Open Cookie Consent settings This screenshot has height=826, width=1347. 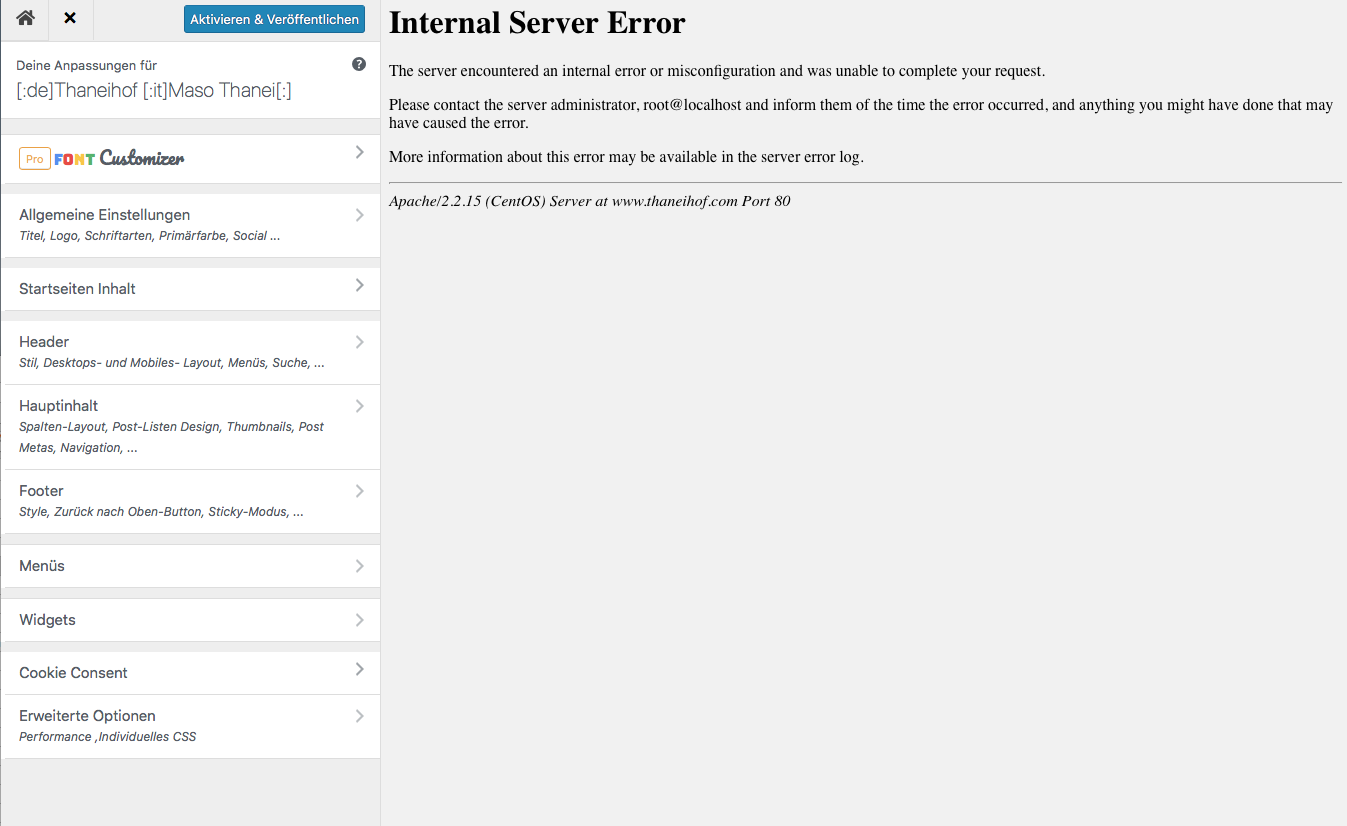tap(192, 673)
